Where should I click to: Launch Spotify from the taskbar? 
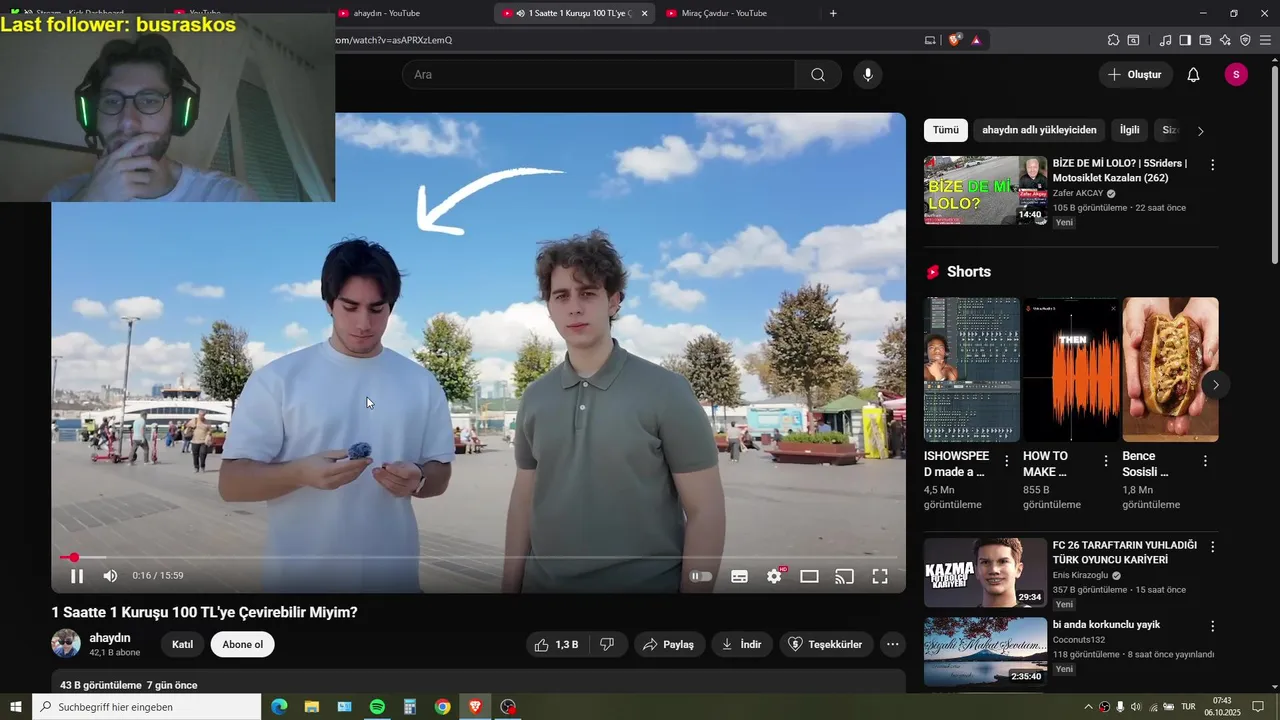[x=377, y=707]
